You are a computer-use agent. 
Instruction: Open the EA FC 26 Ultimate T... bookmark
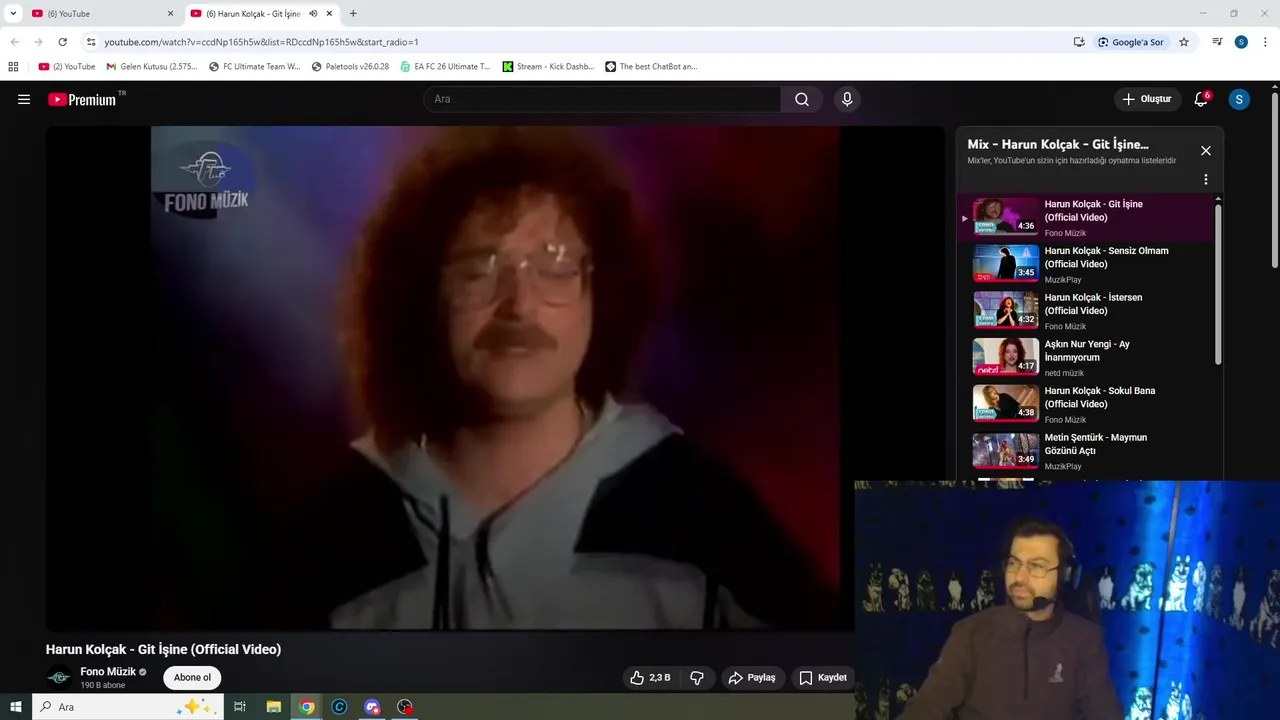tap(445, 67)
